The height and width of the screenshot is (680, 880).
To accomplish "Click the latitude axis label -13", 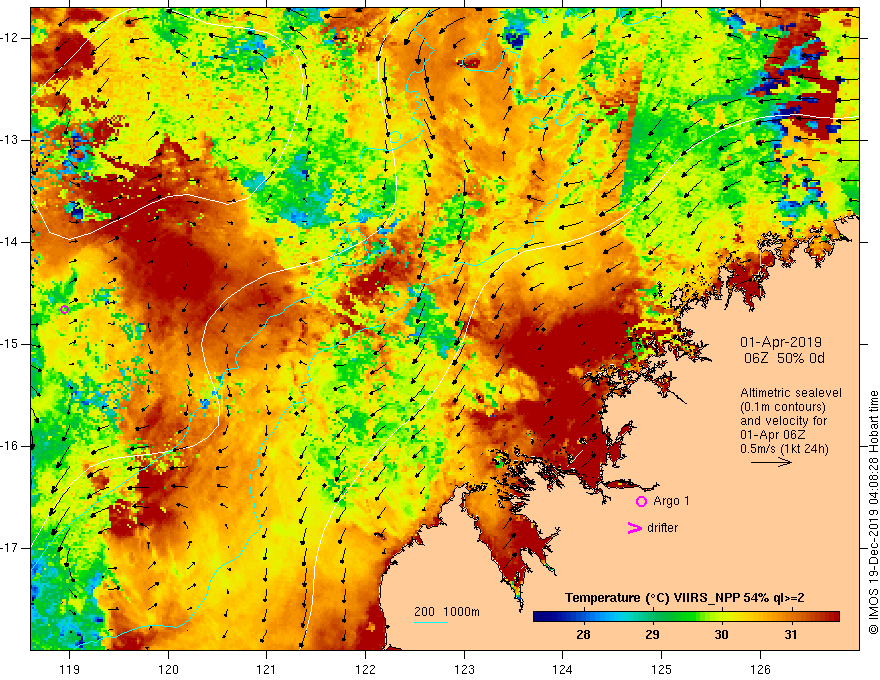I will pos(11,140).
